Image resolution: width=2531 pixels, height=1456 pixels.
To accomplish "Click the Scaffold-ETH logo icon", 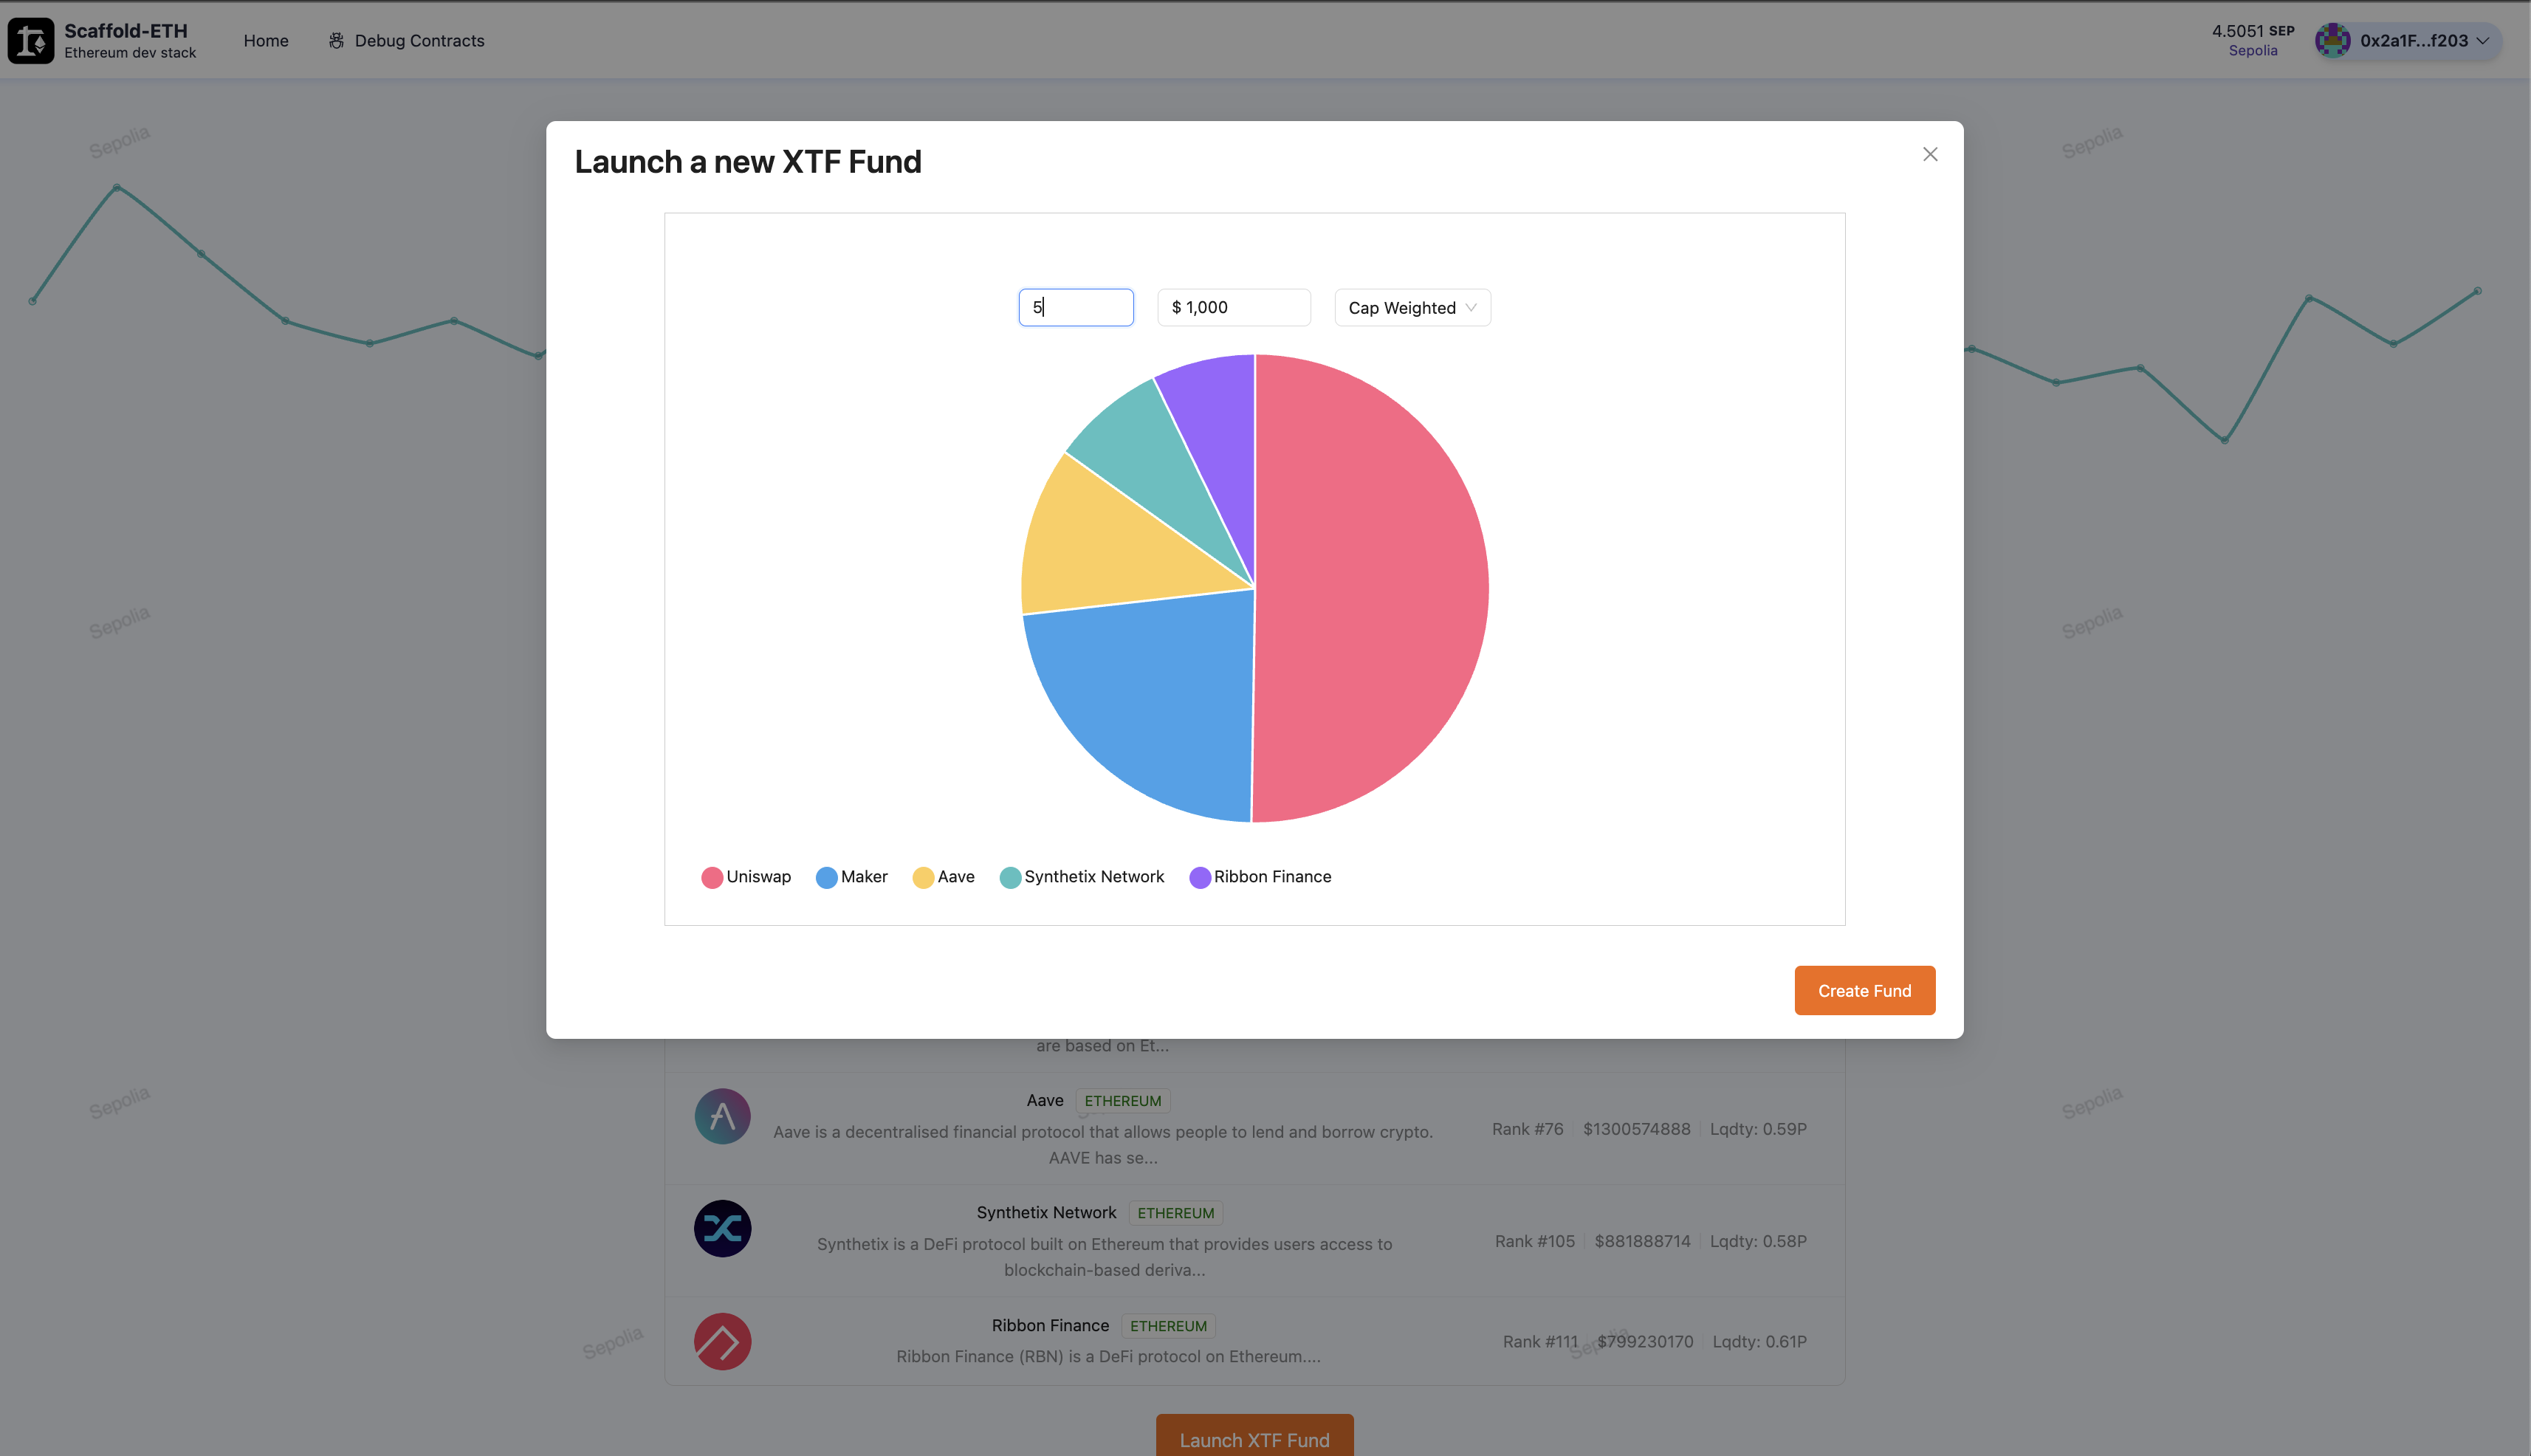I will (31, 41).
